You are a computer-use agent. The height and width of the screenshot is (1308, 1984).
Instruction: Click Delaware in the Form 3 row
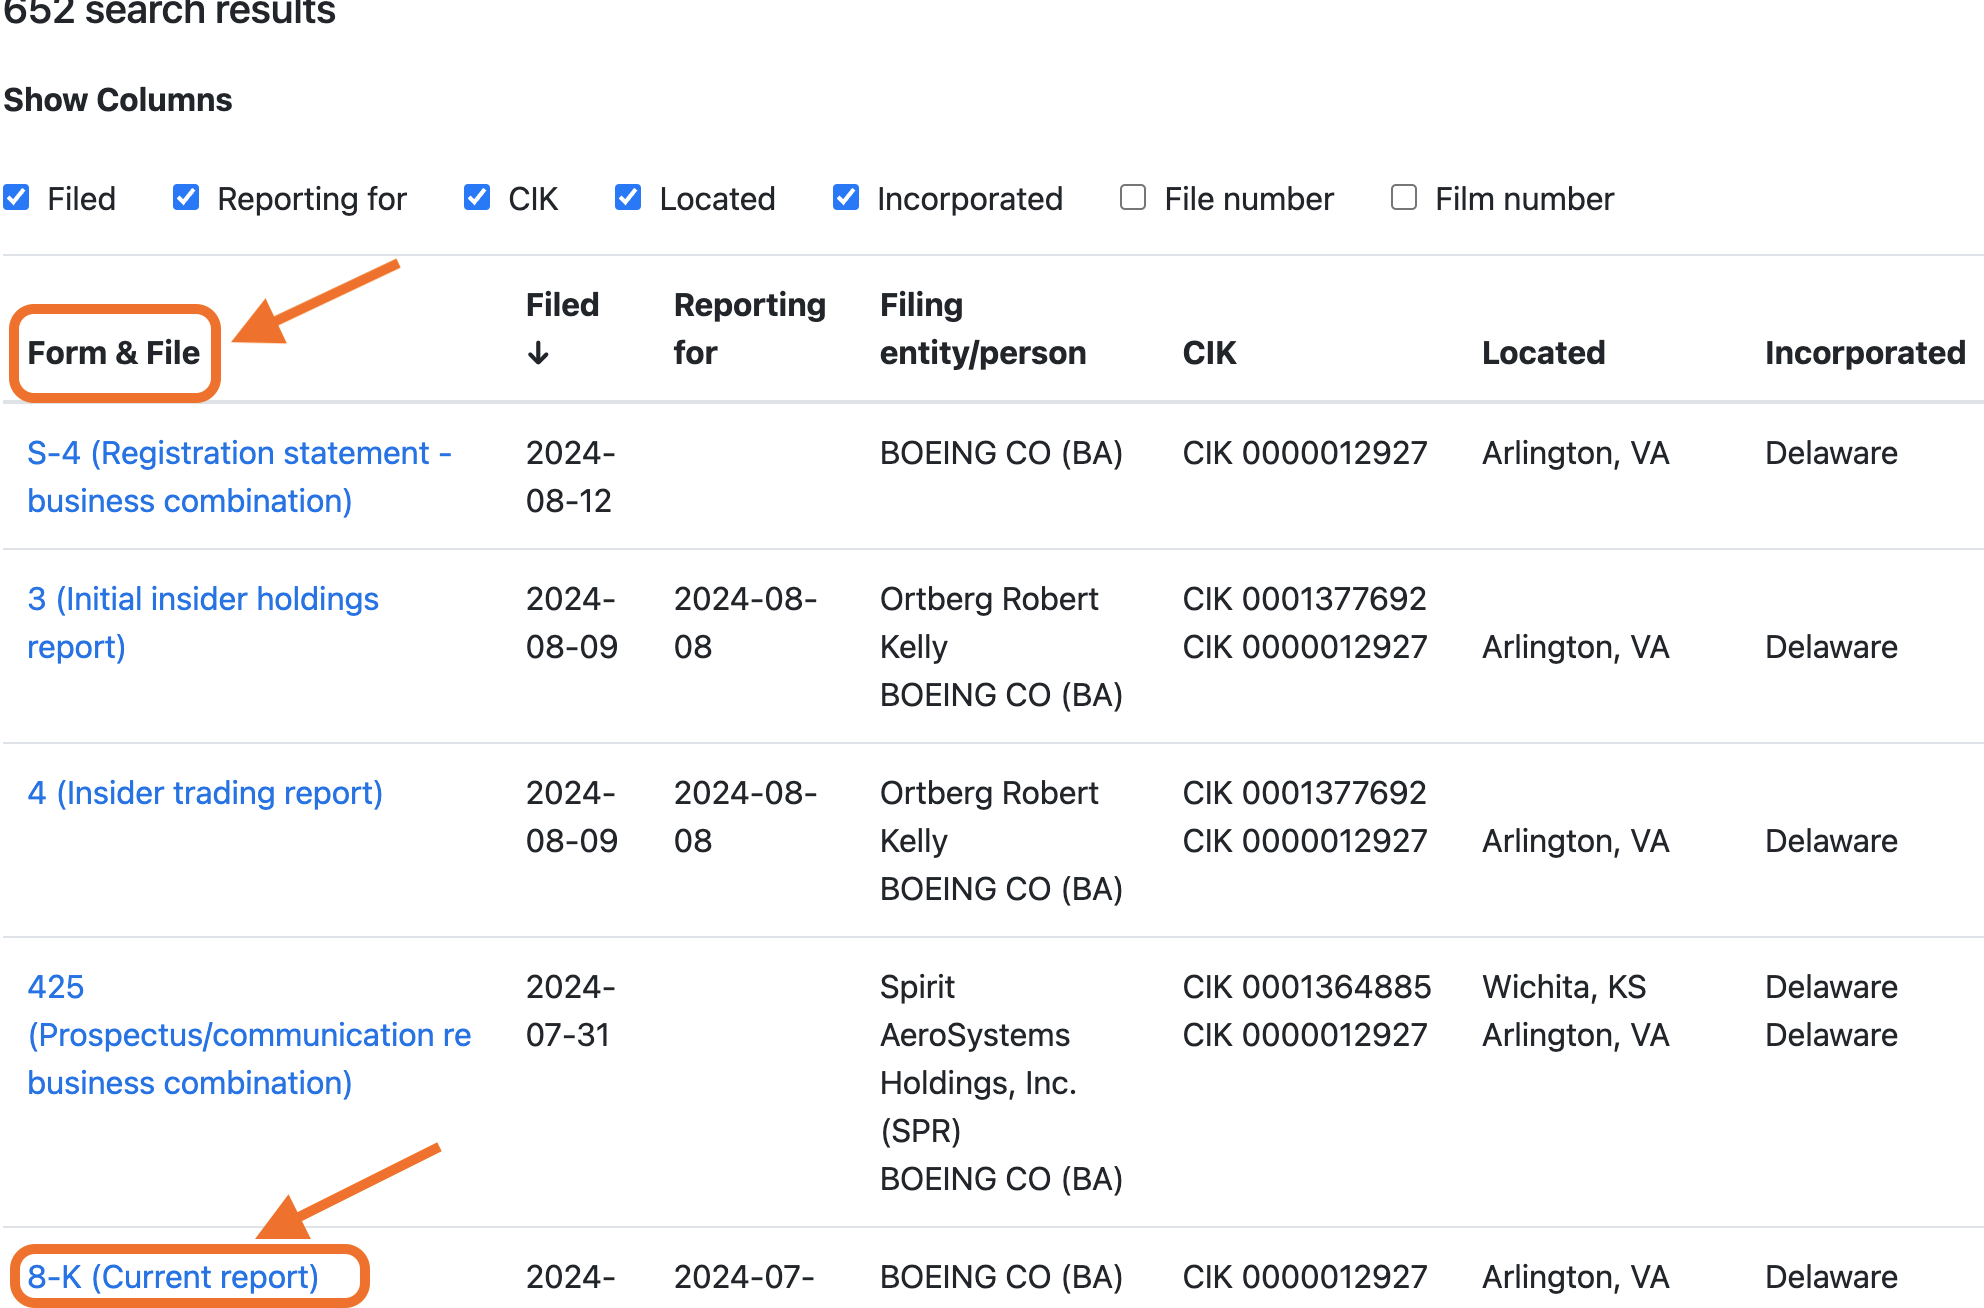click(1831, 647)
